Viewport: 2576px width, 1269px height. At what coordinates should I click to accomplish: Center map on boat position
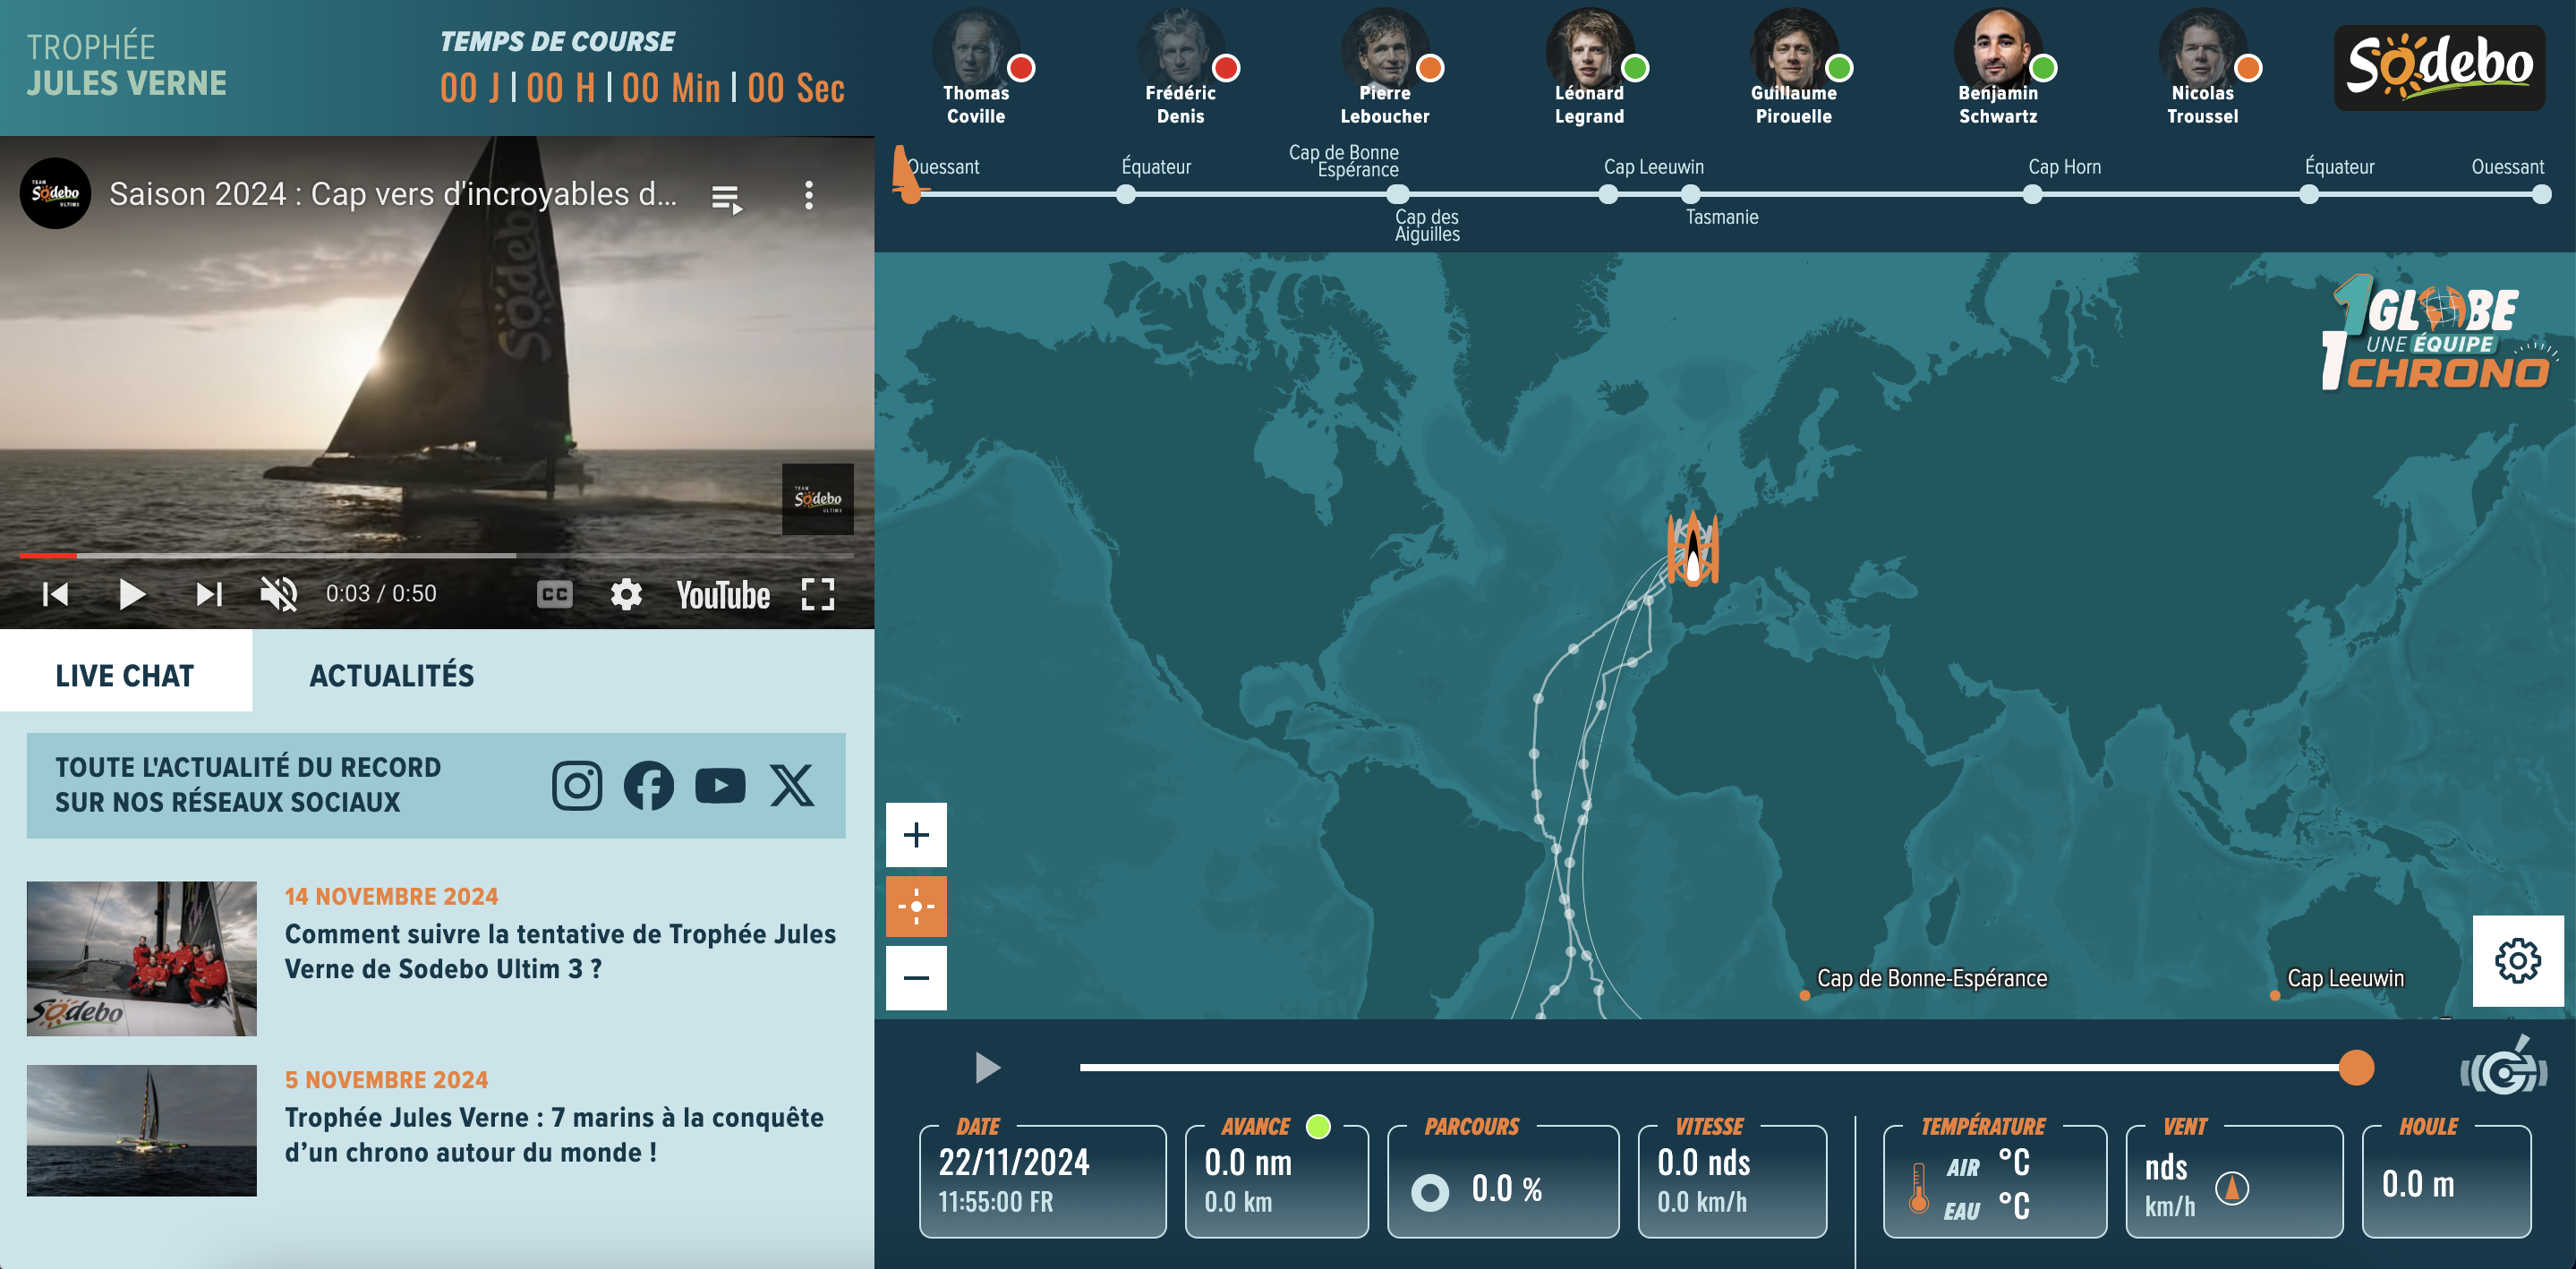pos(916,907)
